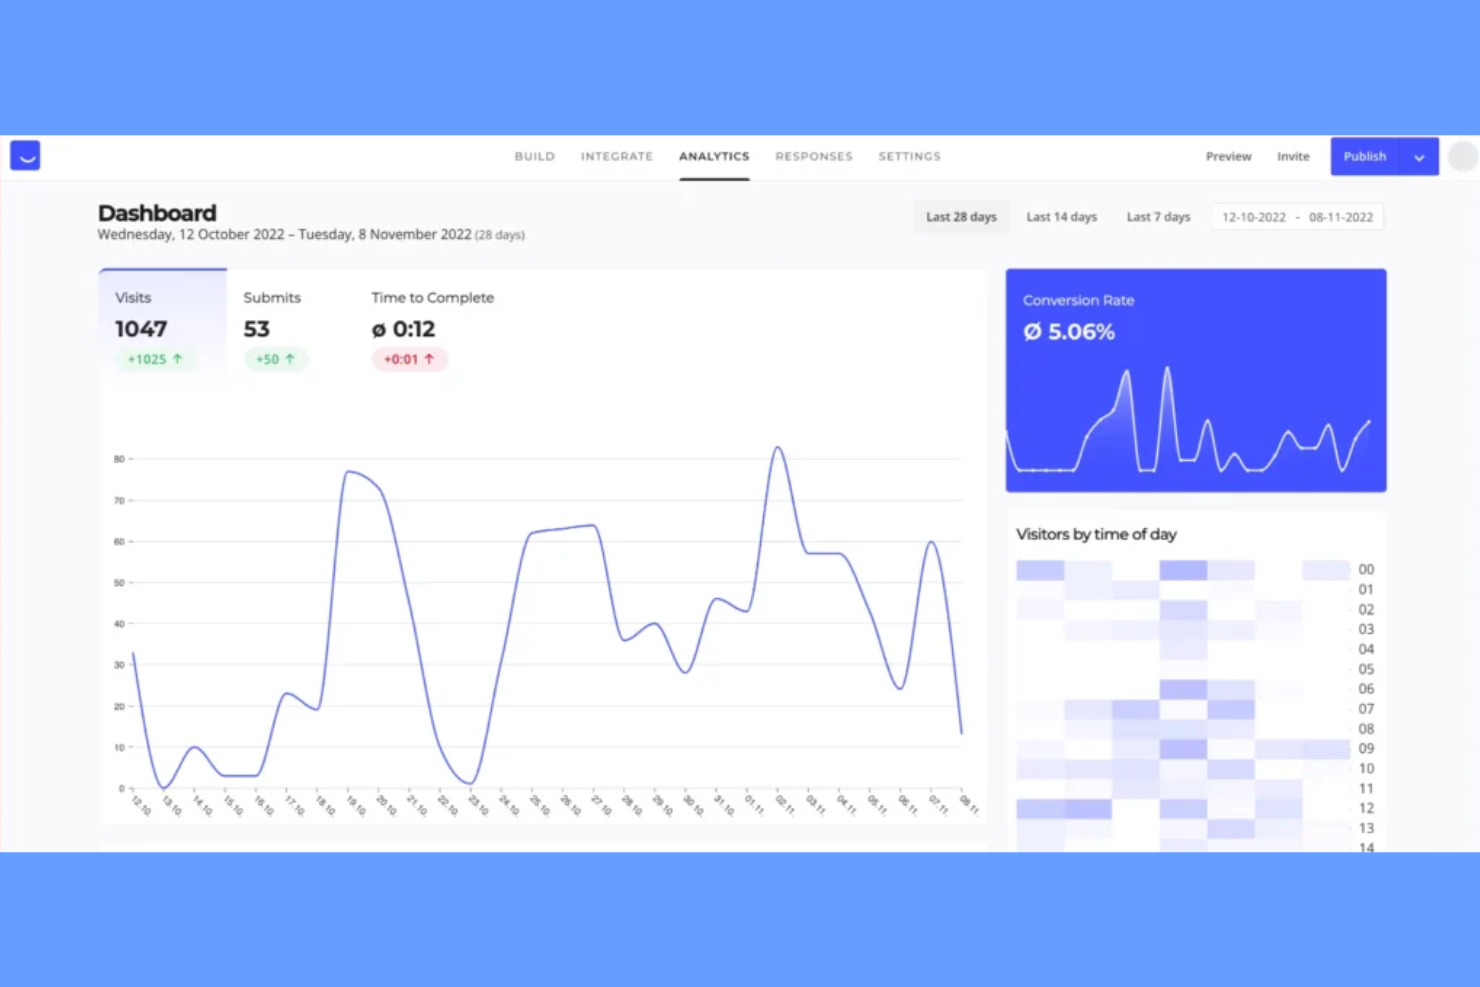
Task: Select the Last 14 days filter
Action: [x=1062, y=217]
